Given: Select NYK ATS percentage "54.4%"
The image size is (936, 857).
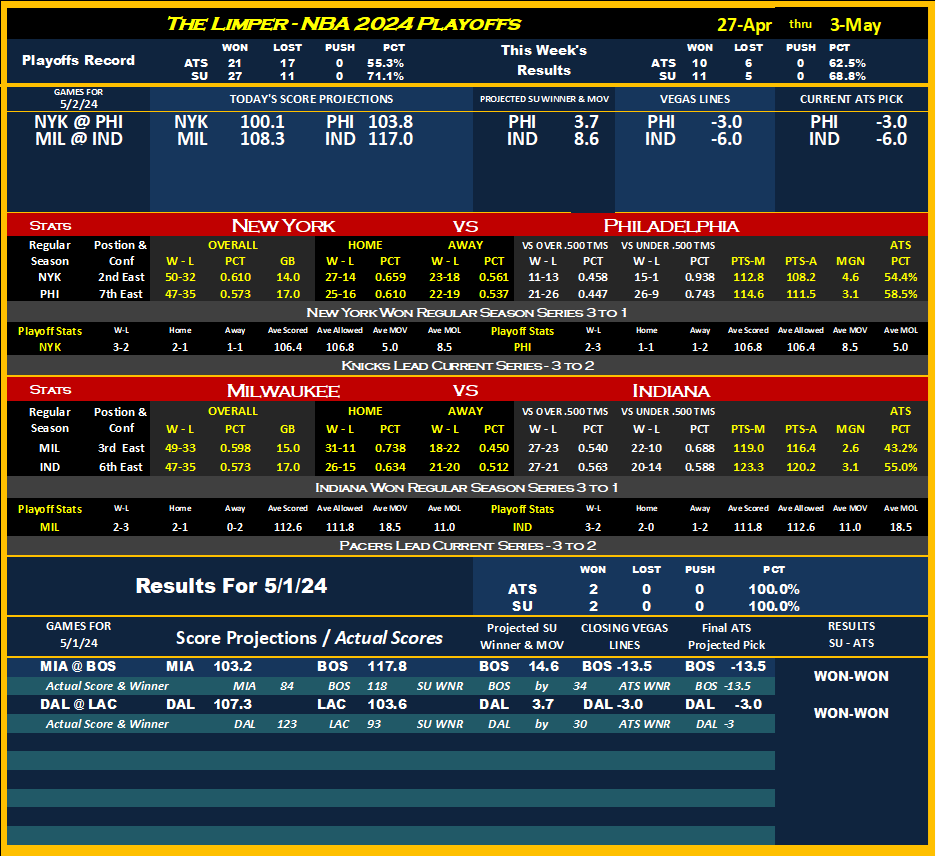Looking at the screenshot, I should [900, 278].
